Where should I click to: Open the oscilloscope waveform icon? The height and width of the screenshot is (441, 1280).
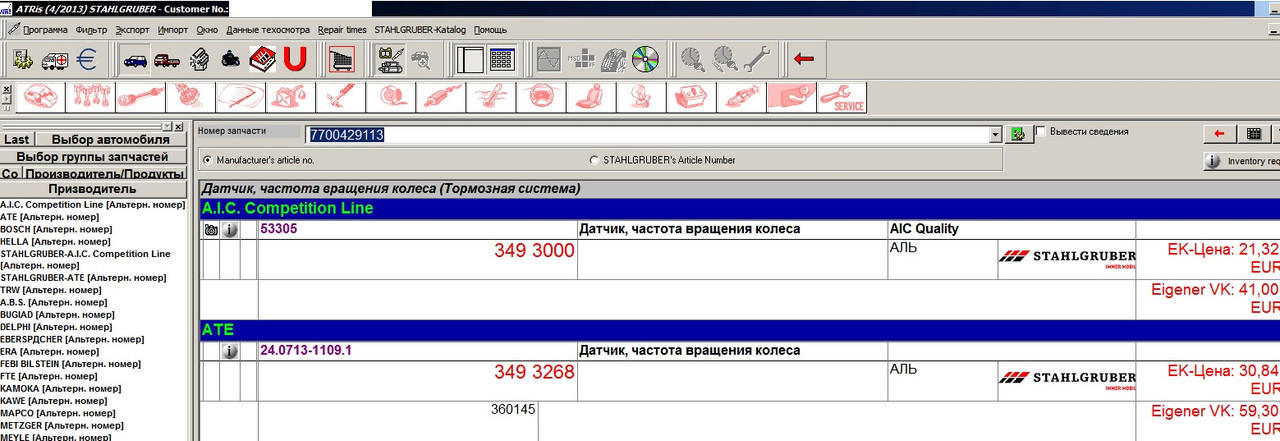(x=550, y=60)
